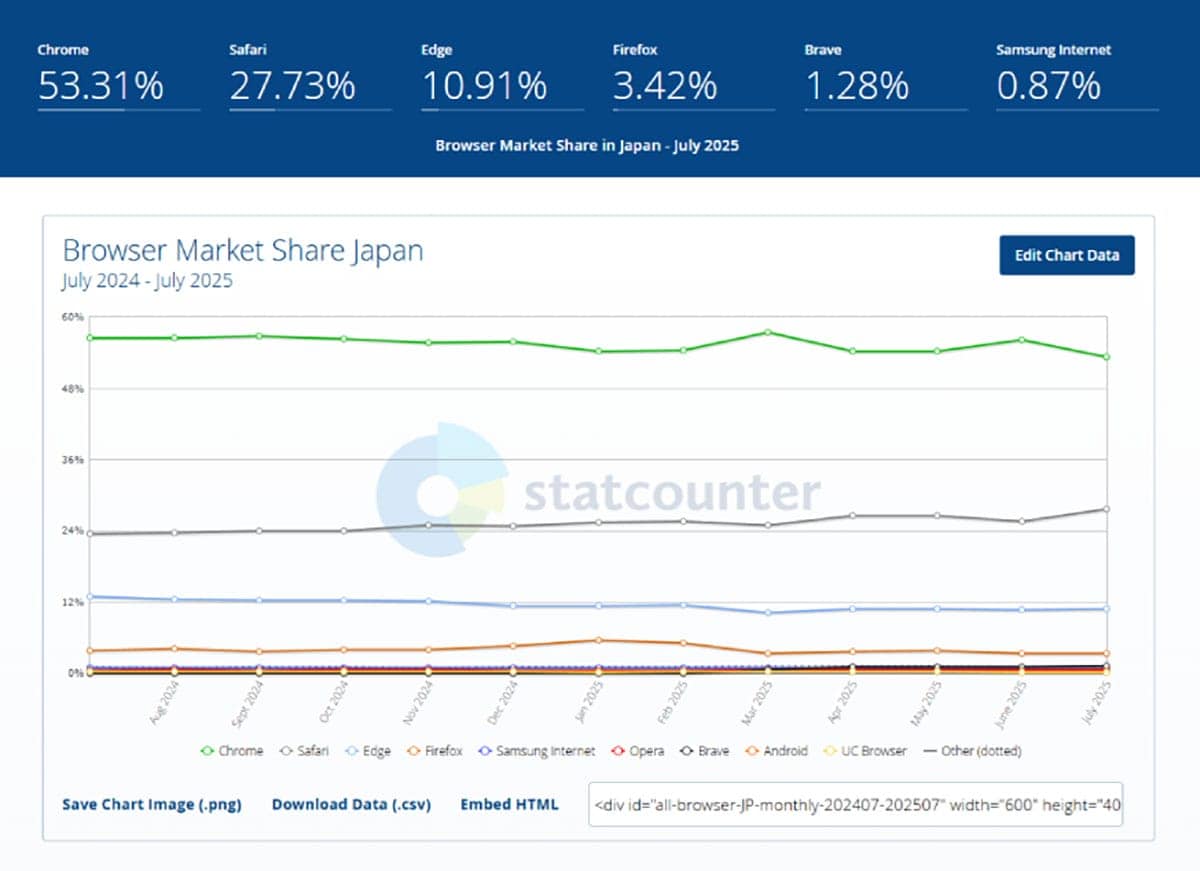Toggle the Edge legend entry
Viewport: 1200px width, 871px height.
pos(369,750)
